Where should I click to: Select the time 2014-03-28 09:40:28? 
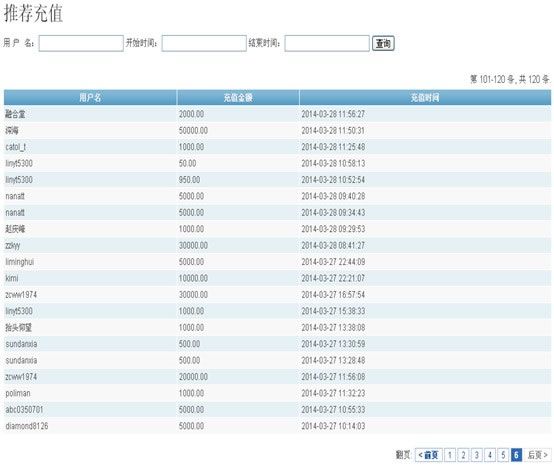pyautogui.click(x=333, y=196)
